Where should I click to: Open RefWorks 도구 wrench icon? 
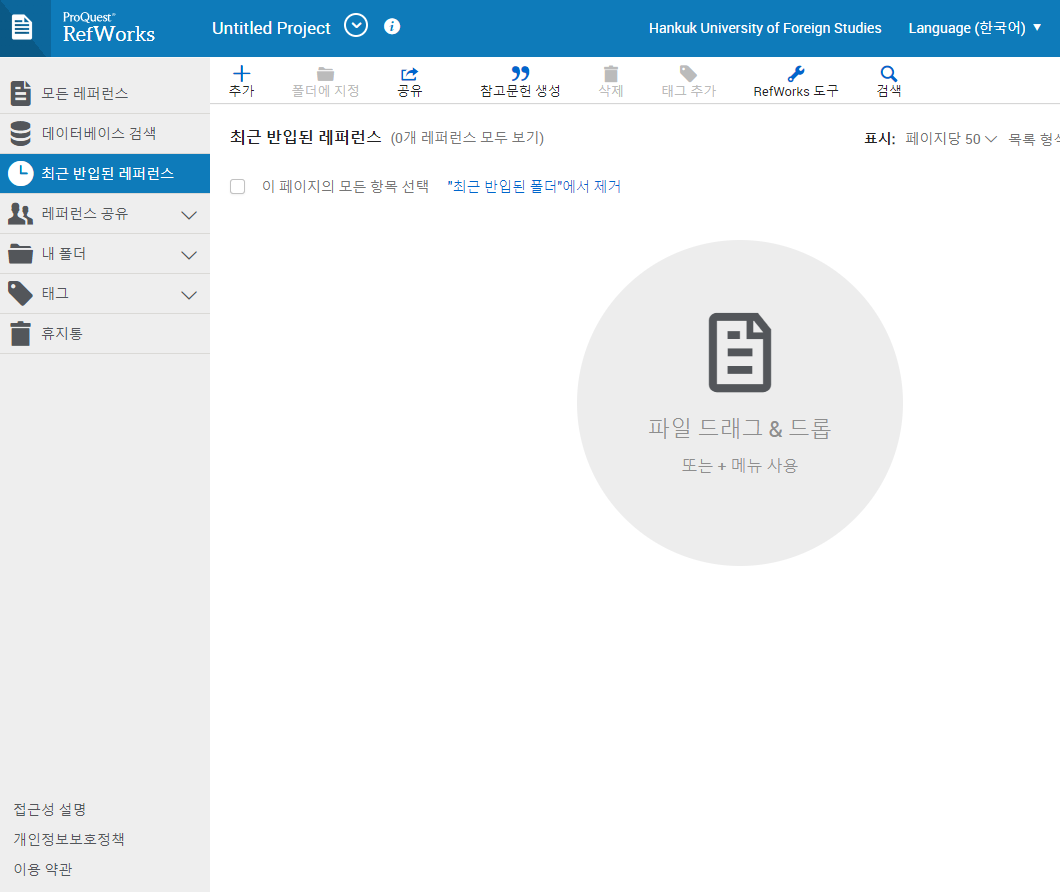click(796, 74)
